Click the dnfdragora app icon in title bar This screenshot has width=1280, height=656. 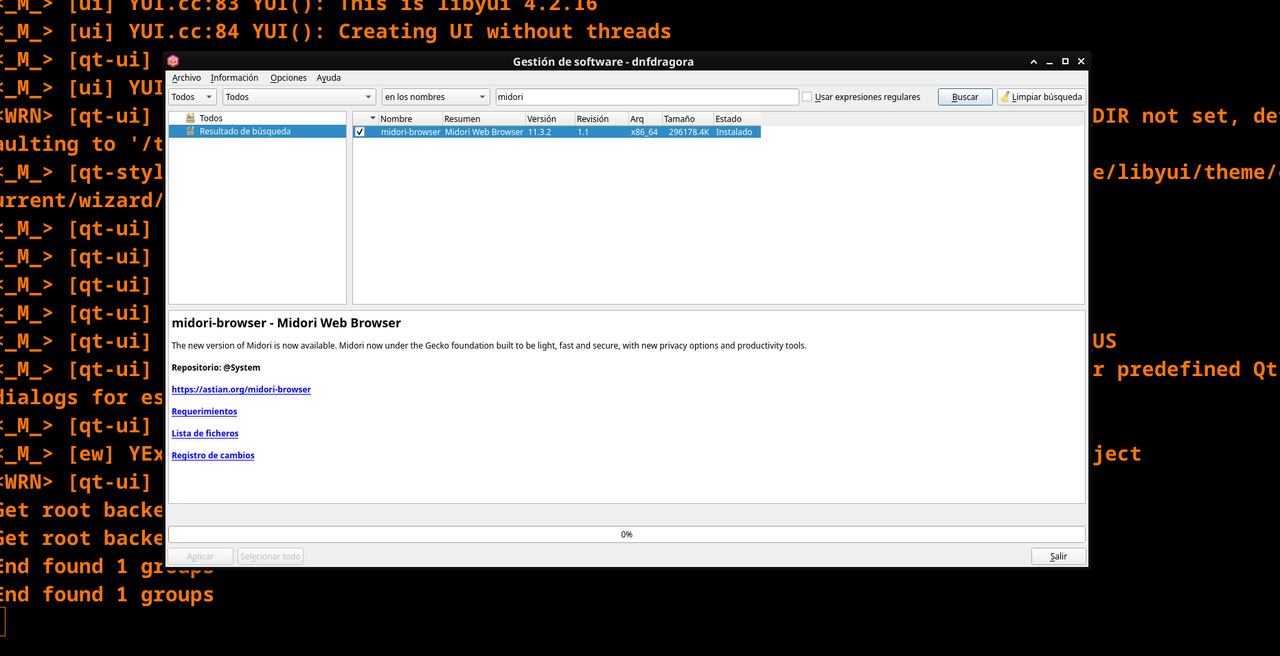point(173,61)
